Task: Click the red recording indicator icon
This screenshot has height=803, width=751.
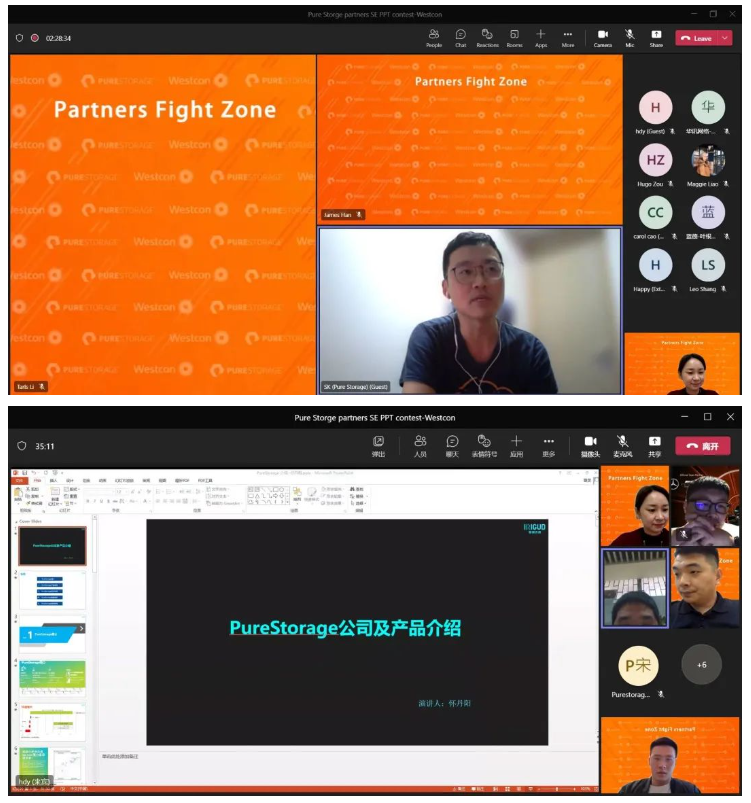Action: (x=35, y=38)
